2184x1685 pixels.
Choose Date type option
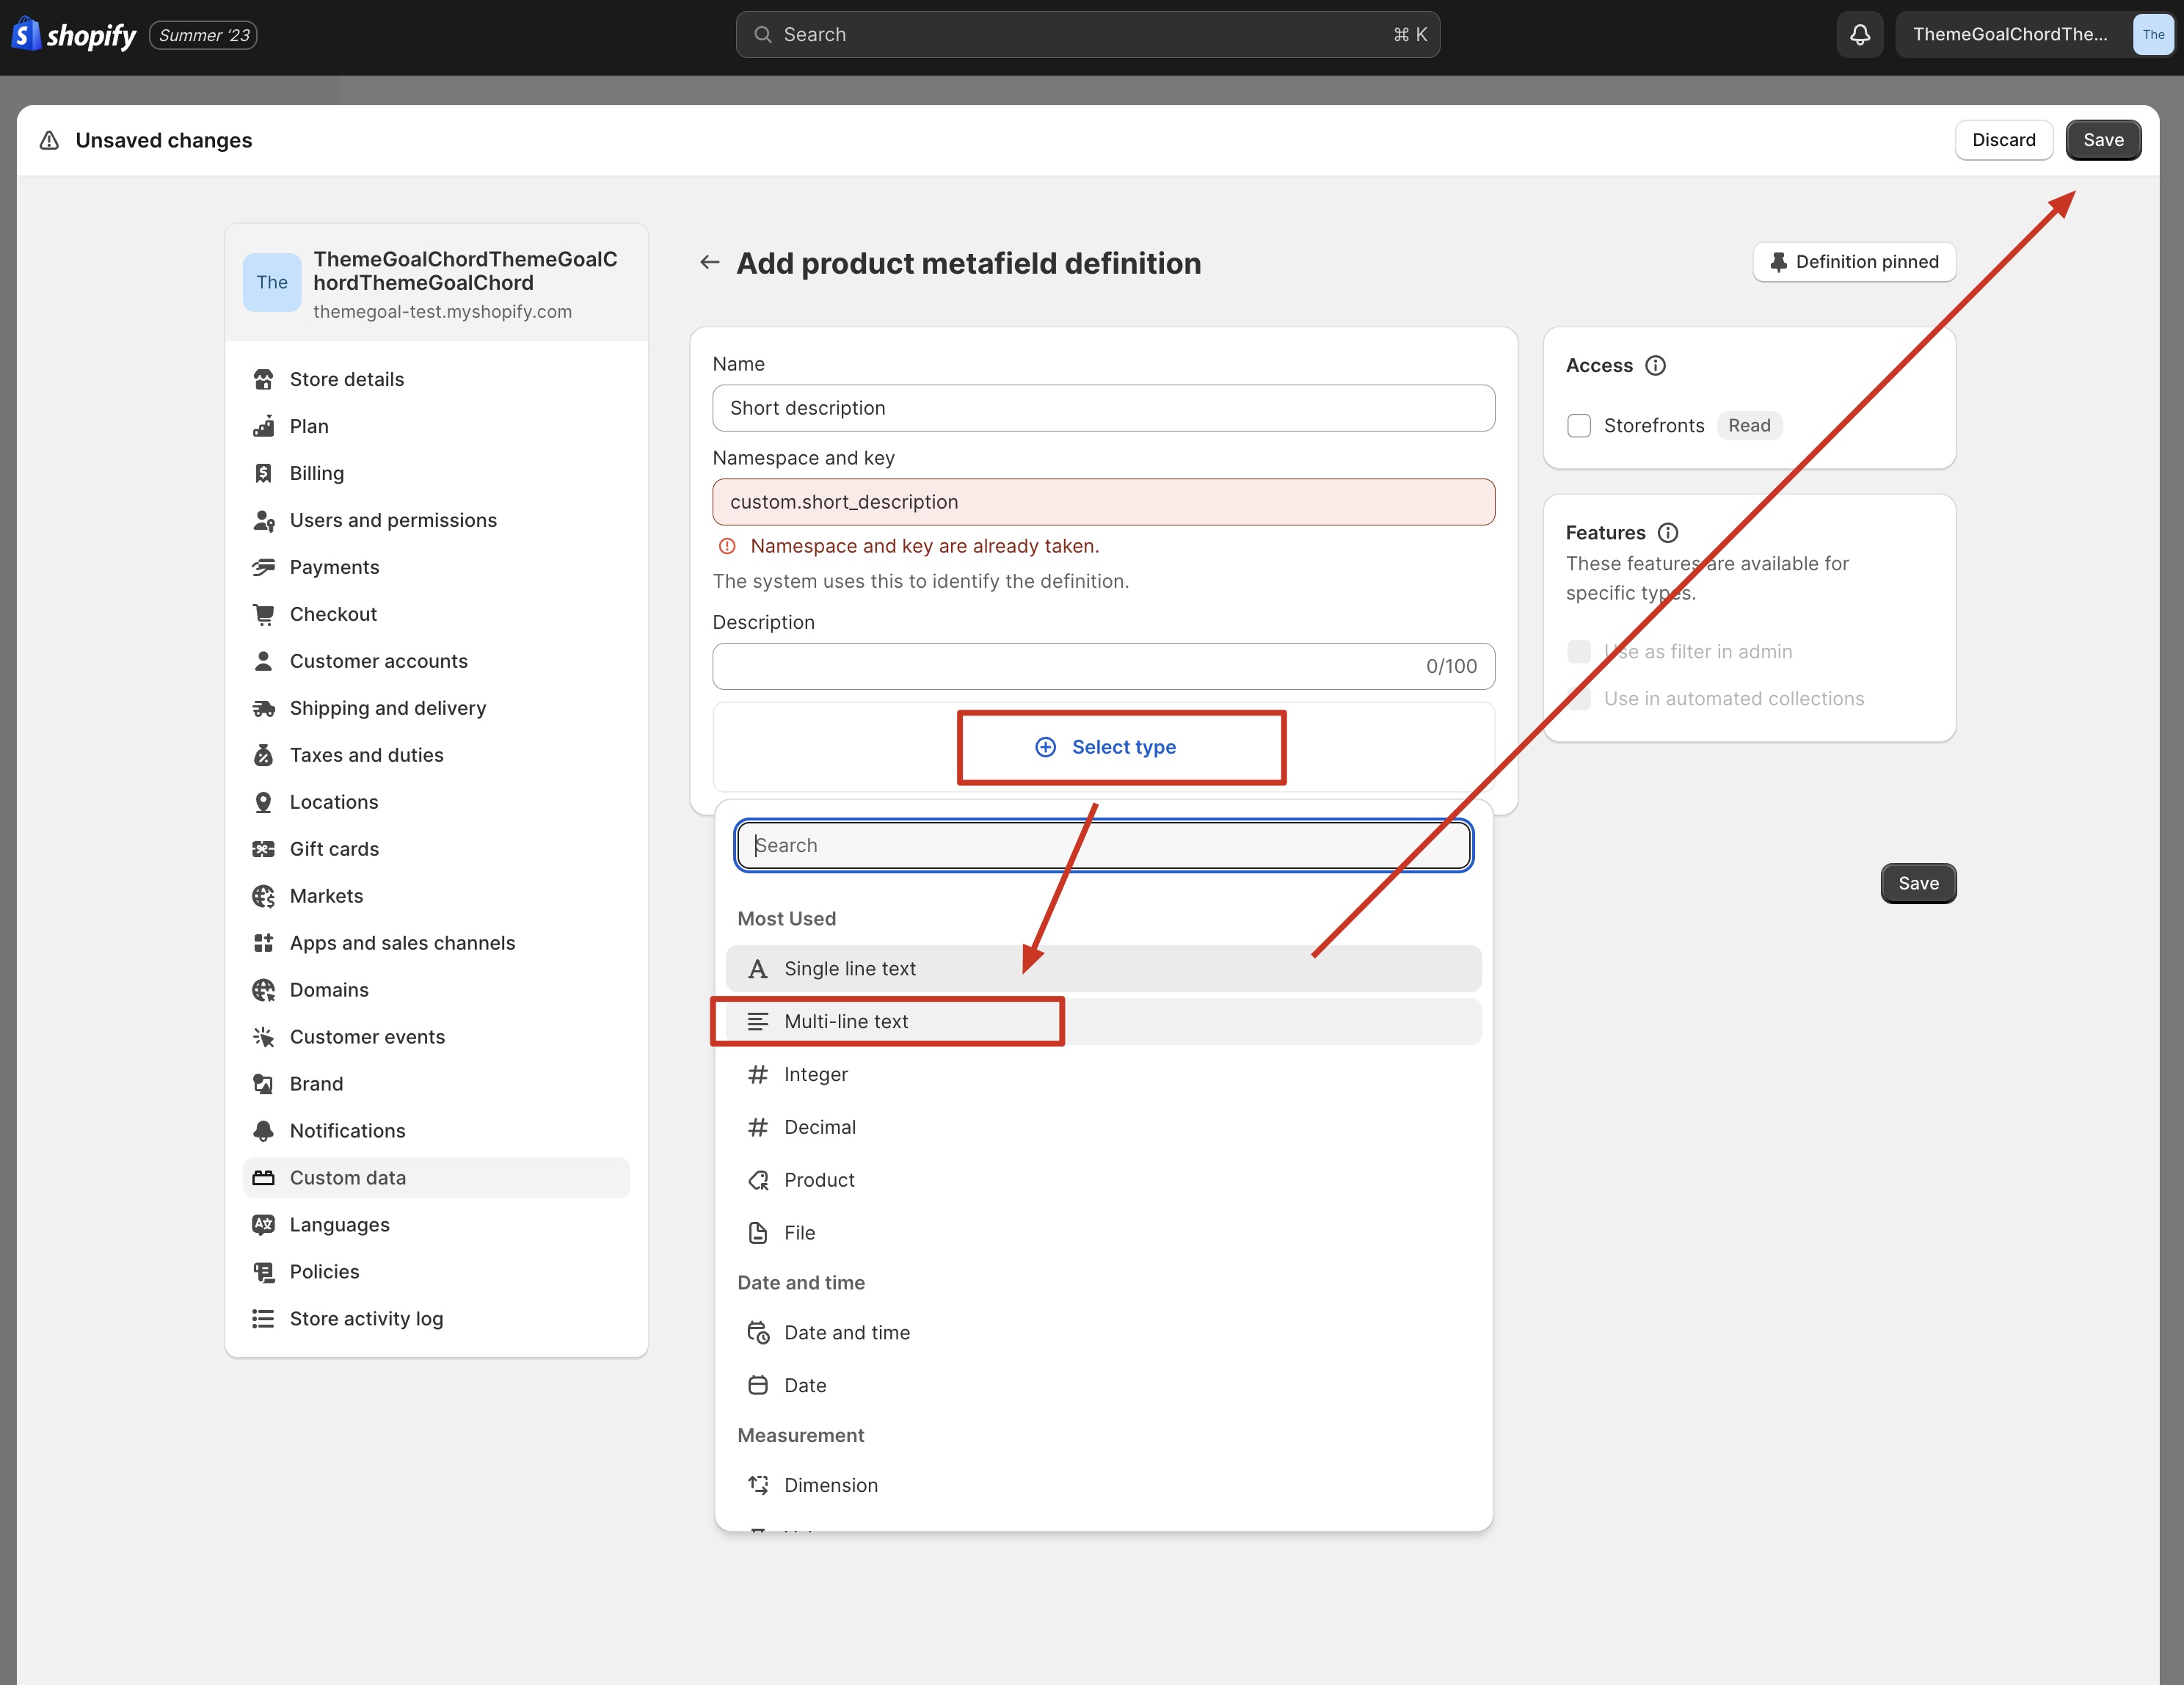(x=1104, y=1387)
